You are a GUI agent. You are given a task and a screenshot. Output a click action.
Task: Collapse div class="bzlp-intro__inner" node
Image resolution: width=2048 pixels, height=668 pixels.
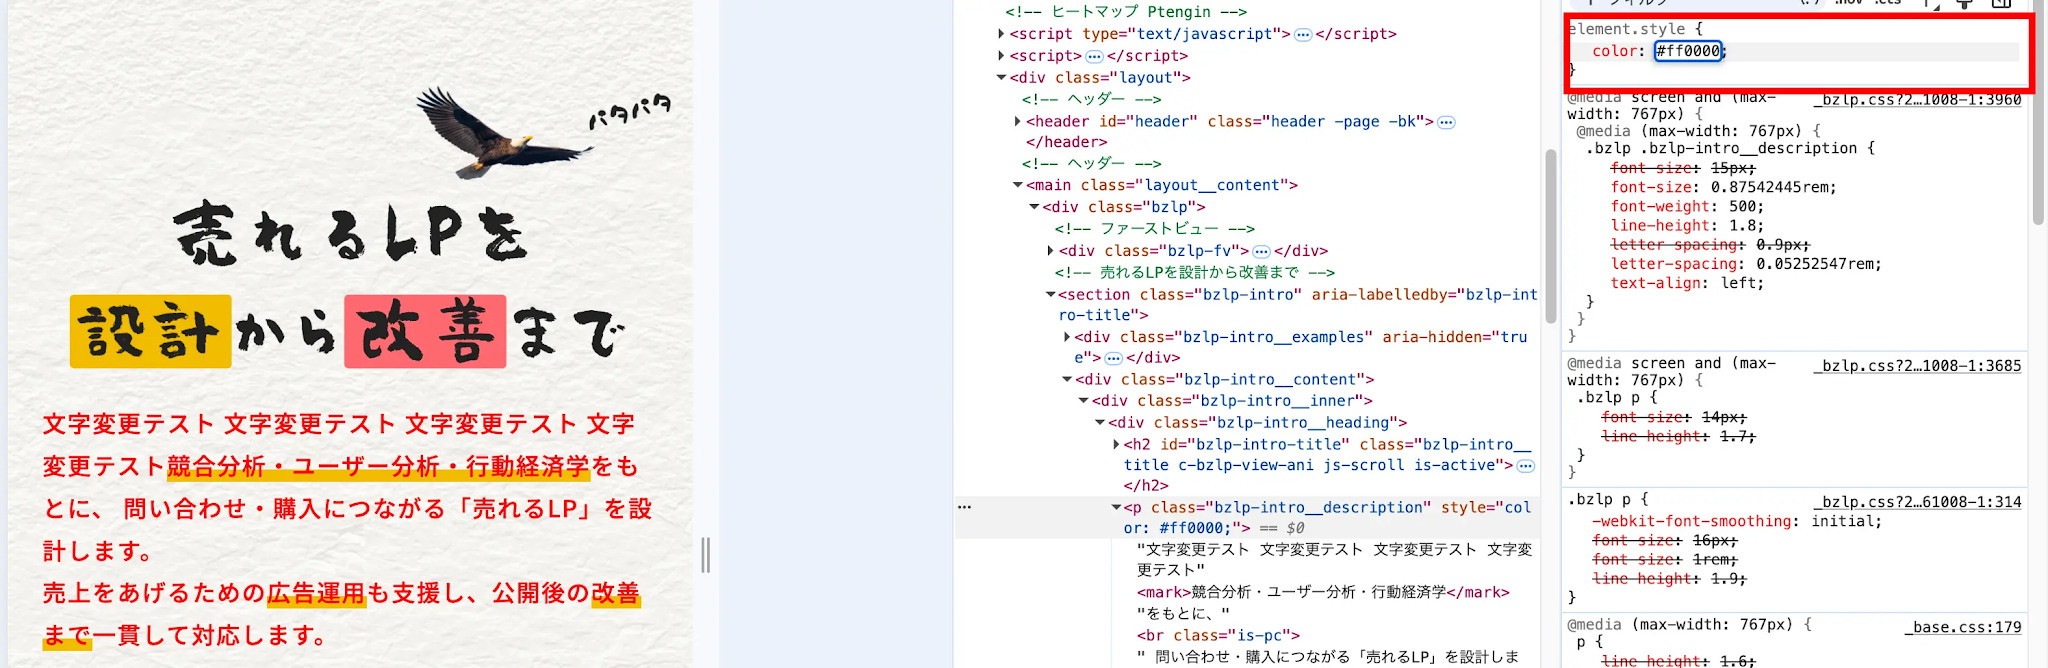[x=1083, y=401]
